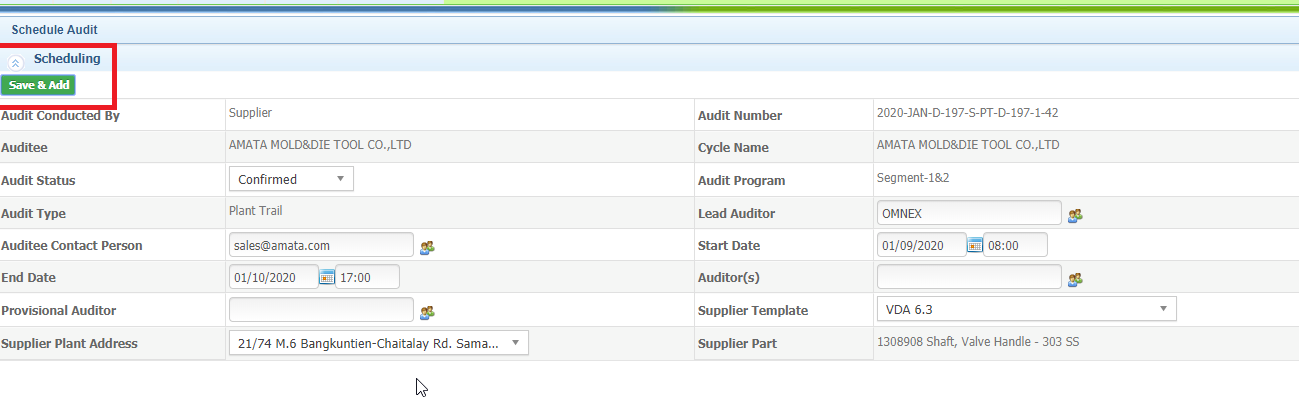This screenshot has width=1299, height=412.
Task: Click the empty Provisional Auditor field
Action: coord(321,310)
